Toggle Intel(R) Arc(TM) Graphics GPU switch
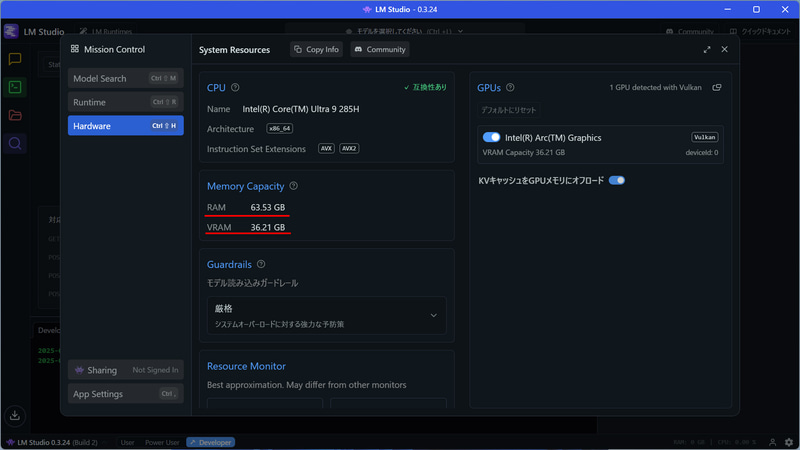This screenshot has width=800, height=450. pyautogui.click(x=491, y=137)
